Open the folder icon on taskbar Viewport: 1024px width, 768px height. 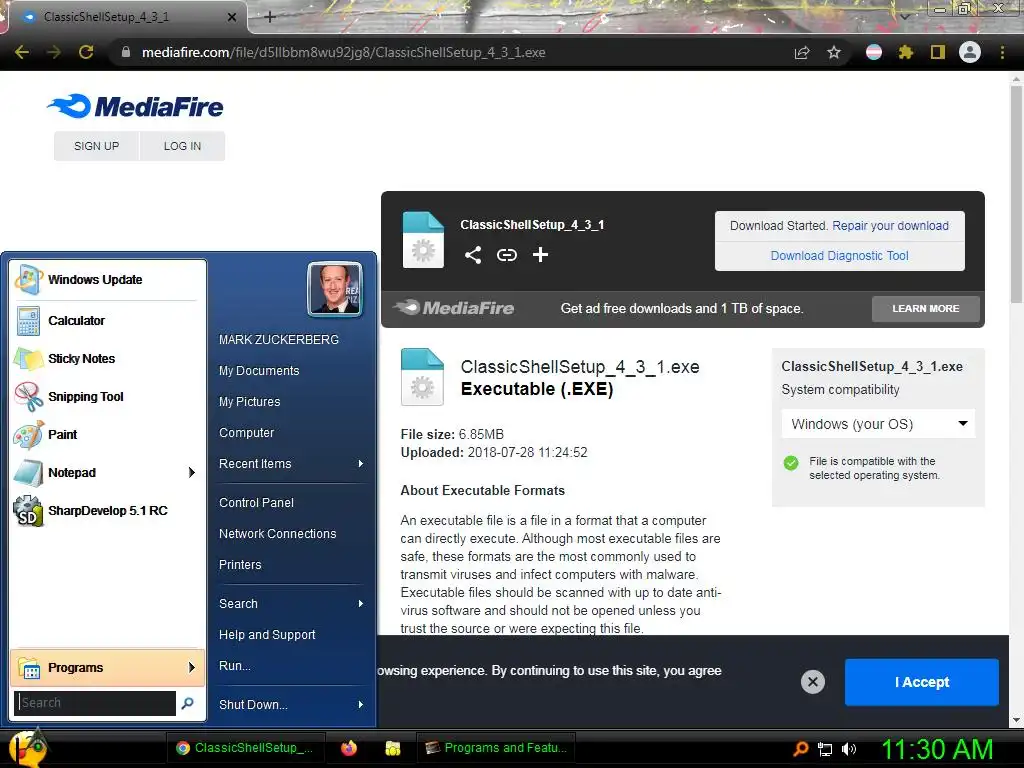[392, 748]
